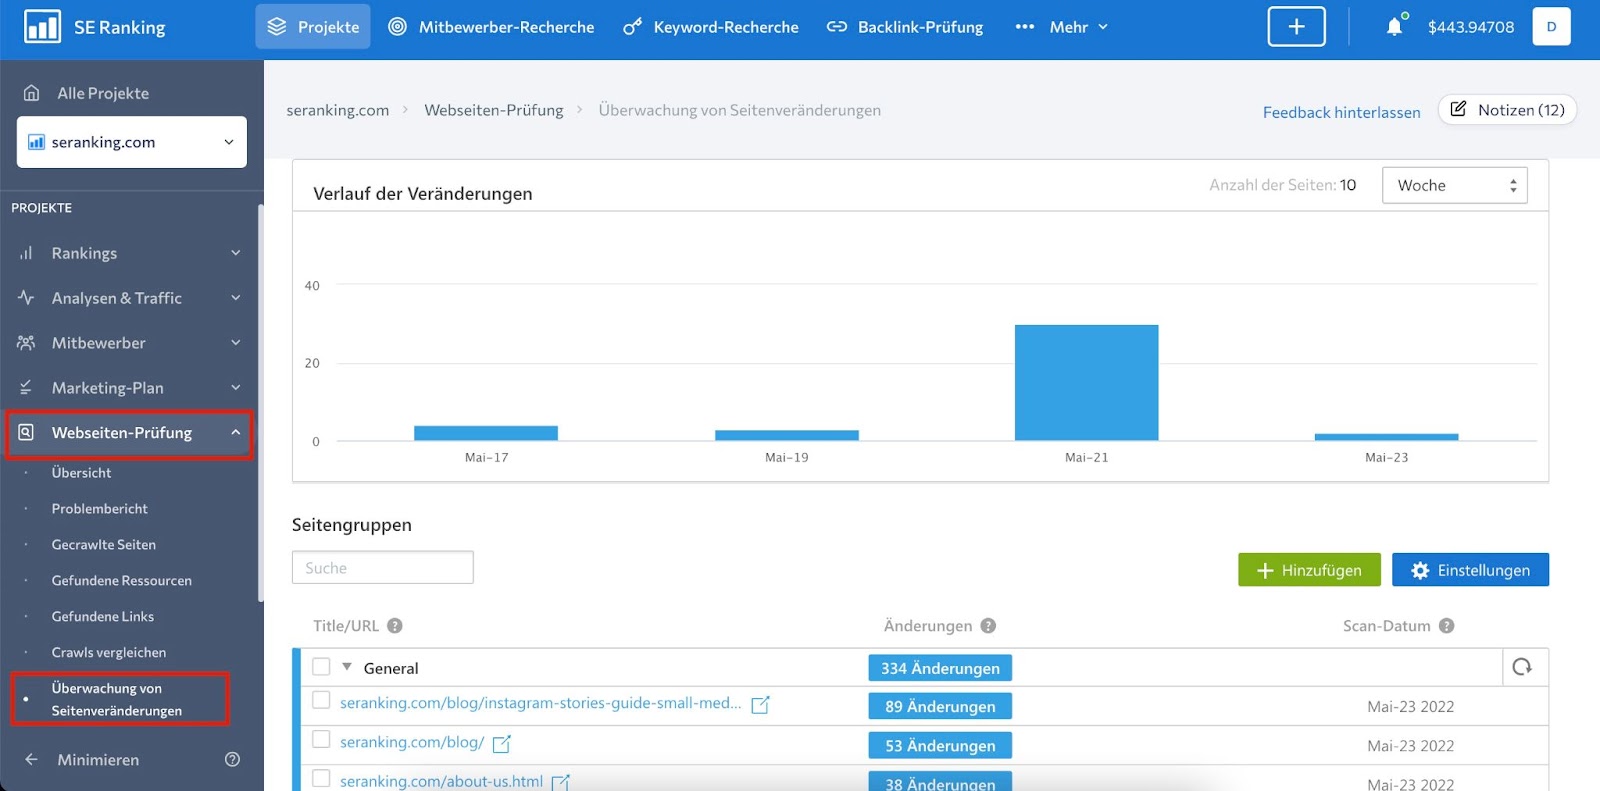Click the plus add button in top bar
Viewport: 1600px width, 791px height.
point(1296,27)
